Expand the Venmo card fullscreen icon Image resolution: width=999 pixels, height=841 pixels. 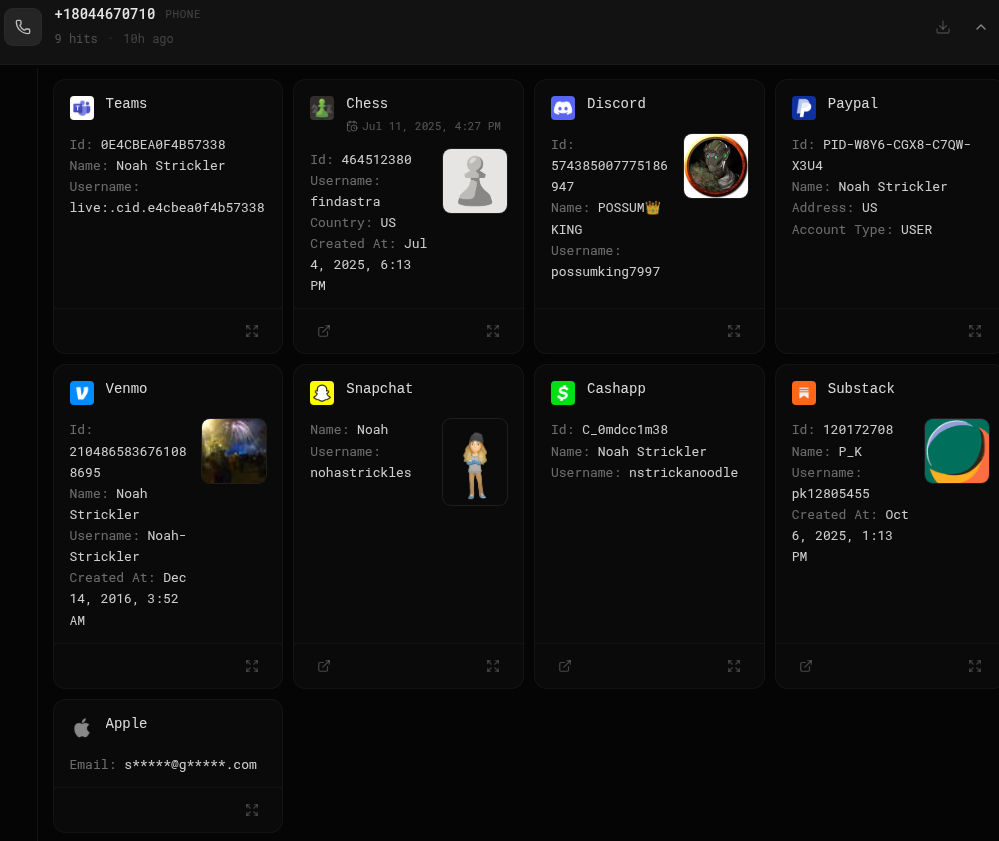tap(252, 666)
